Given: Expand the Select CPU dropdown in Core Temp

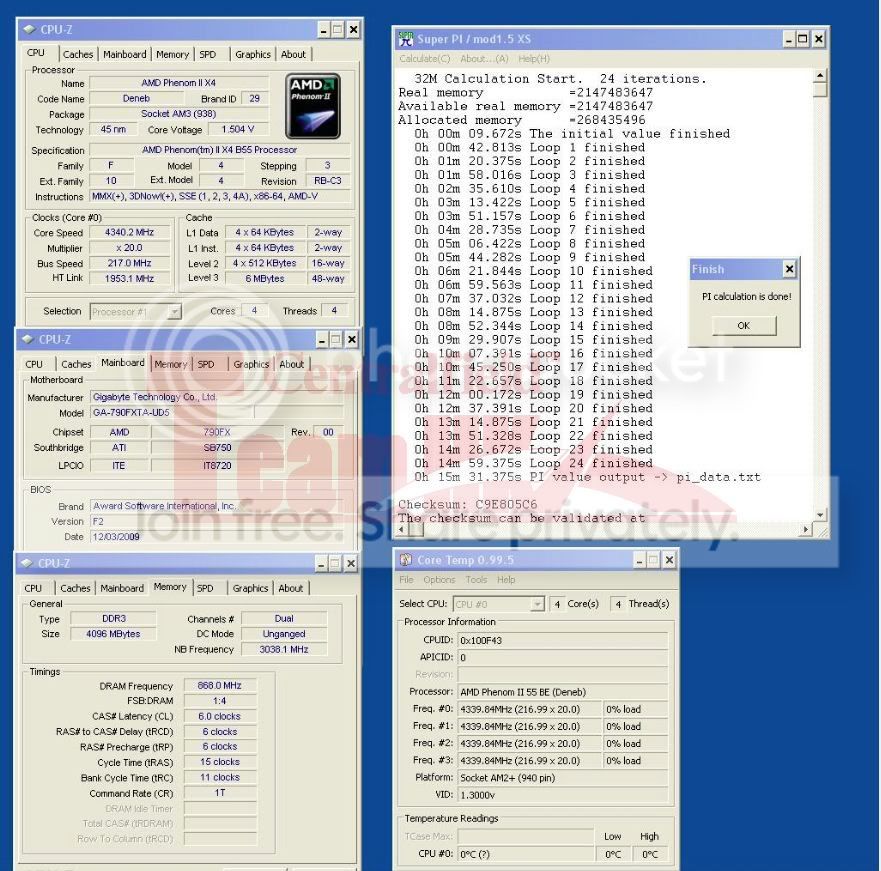Looking at the screenshot, I should pos(537,604).
